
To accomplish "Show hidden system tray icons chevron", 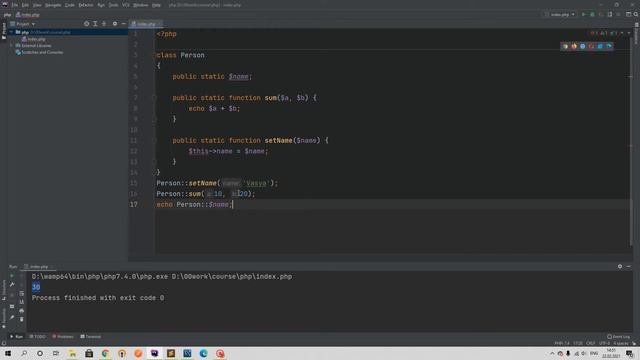I will coord(552,353).
